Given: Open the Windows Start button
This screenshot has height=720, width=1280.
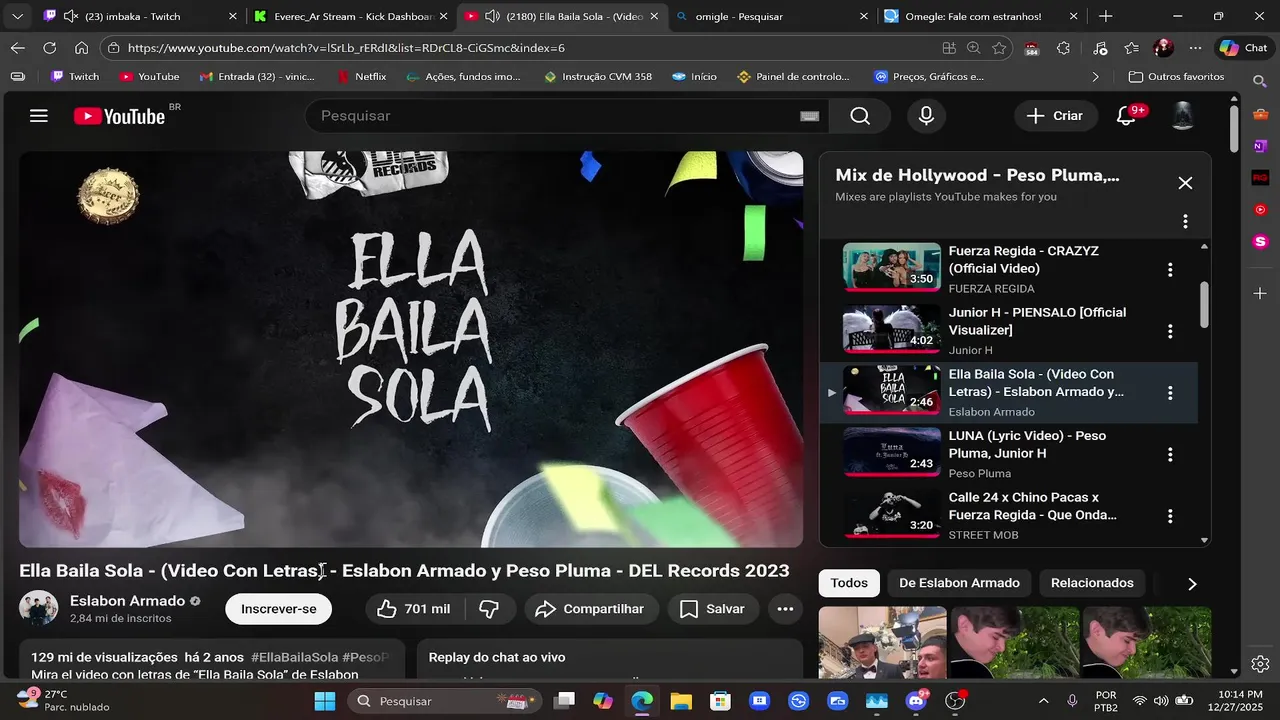Looking at the screenshot, I should point(325,701).
